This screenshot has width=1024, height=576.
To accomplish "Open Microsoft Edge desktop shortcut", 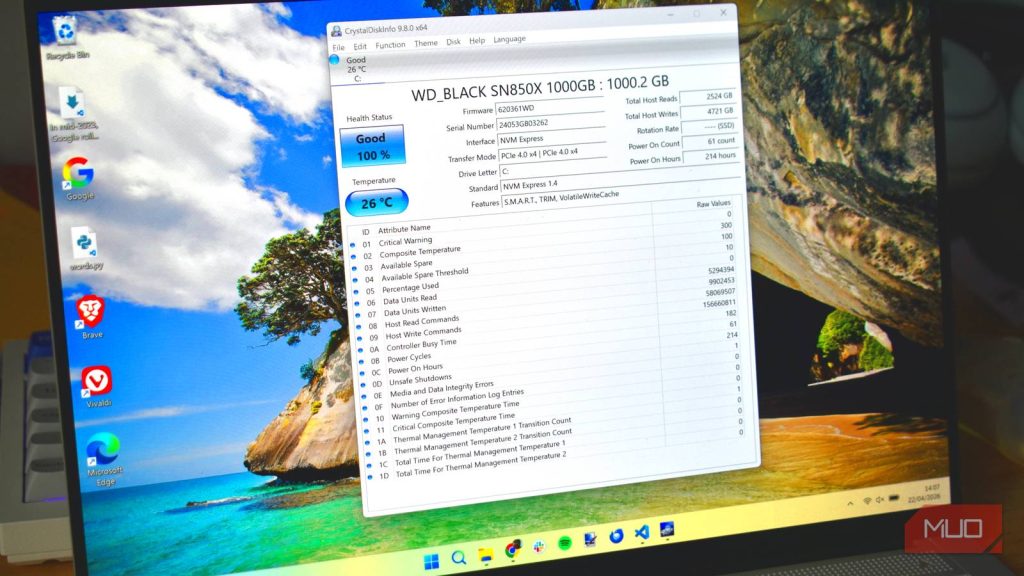I will (103, 459).
